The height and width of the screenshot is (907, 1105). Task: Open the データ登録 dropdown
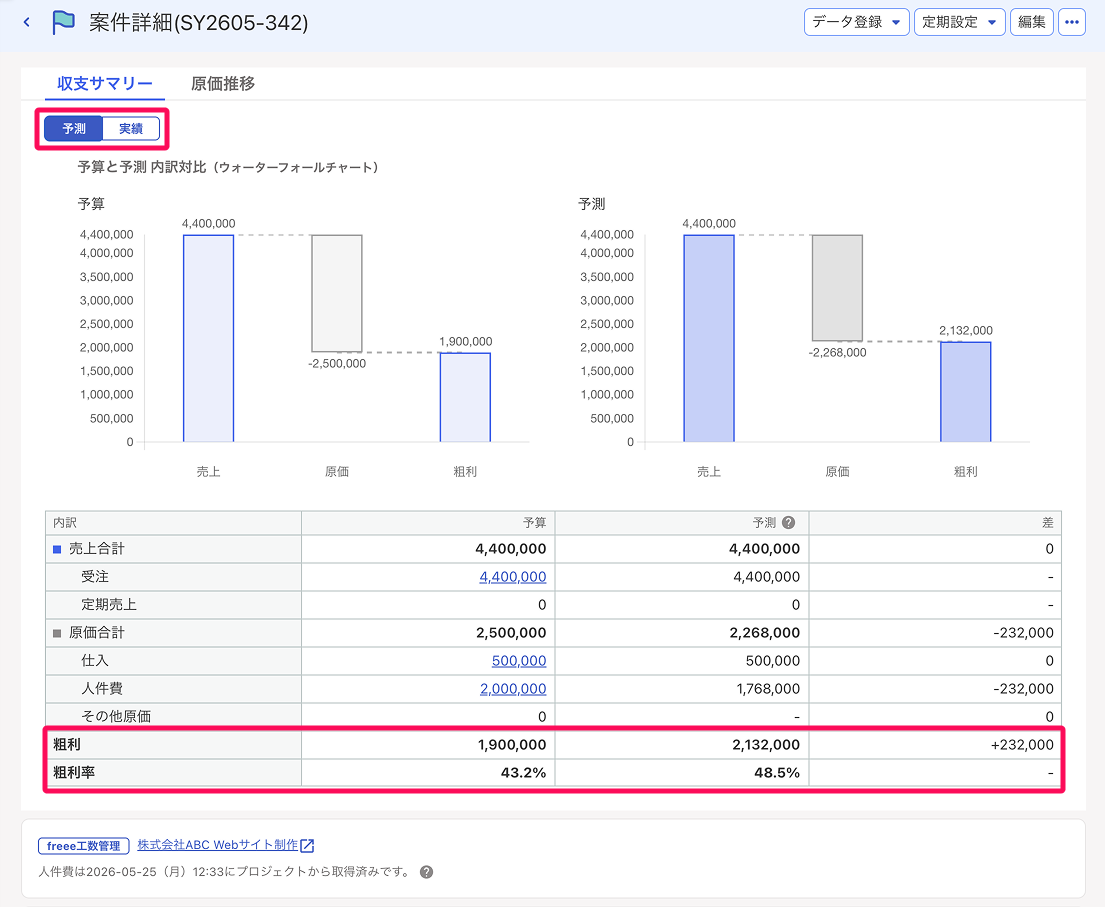(x=856, y=22)
